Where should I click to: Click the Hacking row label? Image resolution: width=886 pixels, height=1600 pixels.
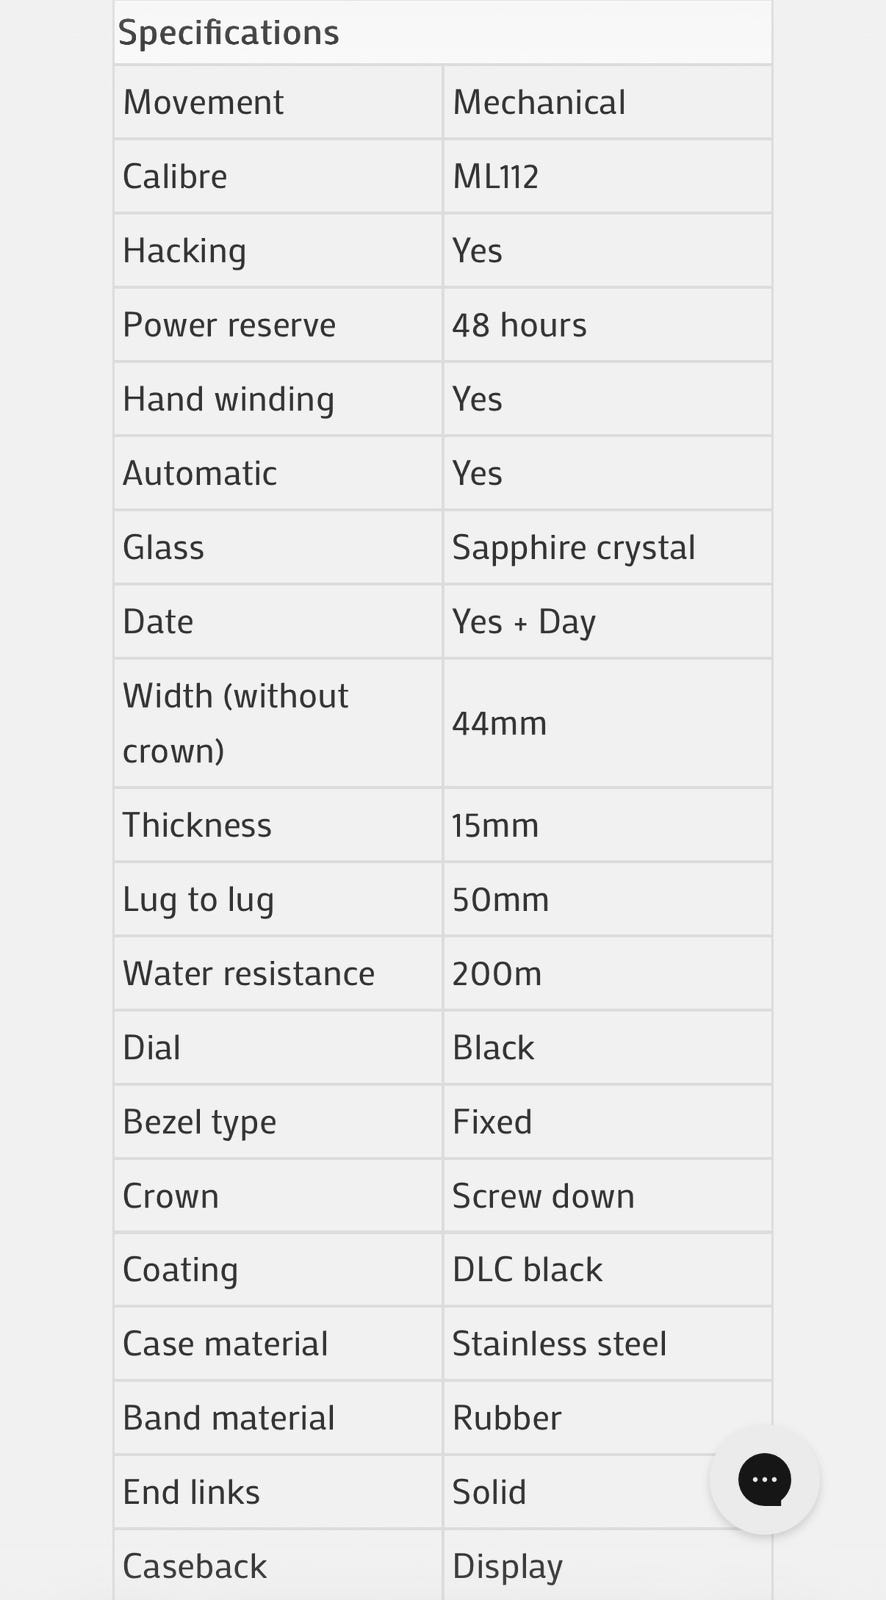184,251
